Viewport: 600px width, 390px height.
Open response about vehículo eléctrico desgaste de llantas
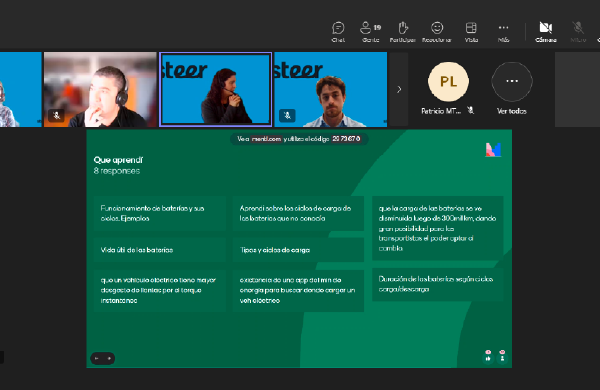point(160,290)
